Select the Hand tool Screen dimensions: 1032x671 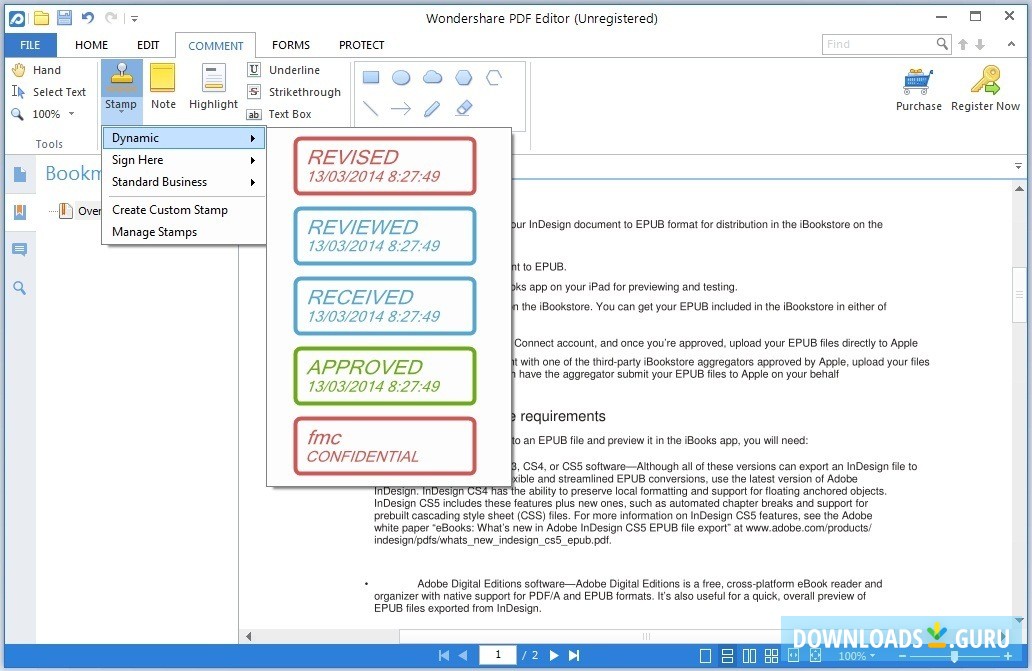[37, 70]
